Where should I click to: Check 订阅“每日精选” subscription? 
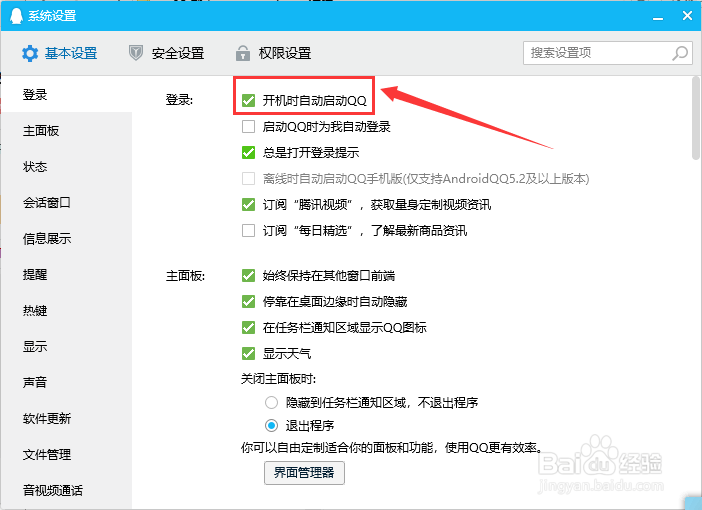coord(248,231)
